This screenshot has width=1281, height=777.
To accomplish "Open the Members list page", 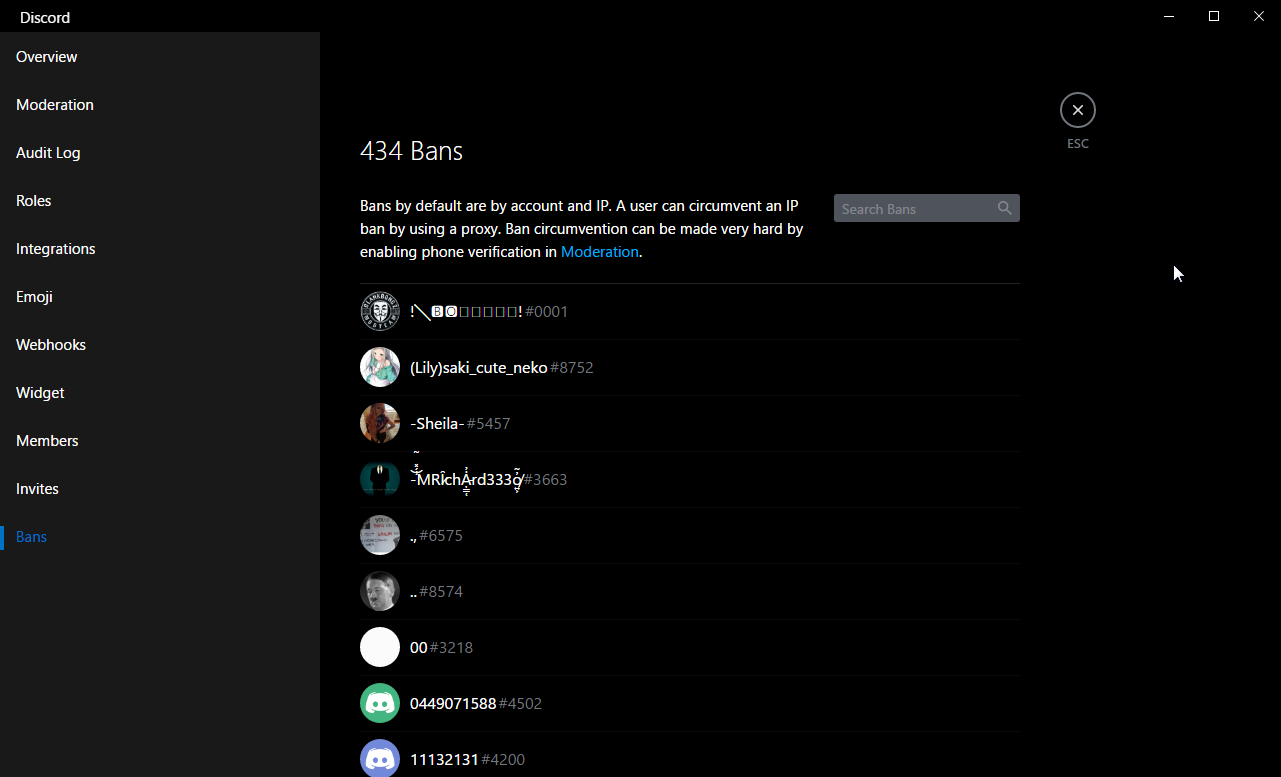I will (x=160, y=441).
